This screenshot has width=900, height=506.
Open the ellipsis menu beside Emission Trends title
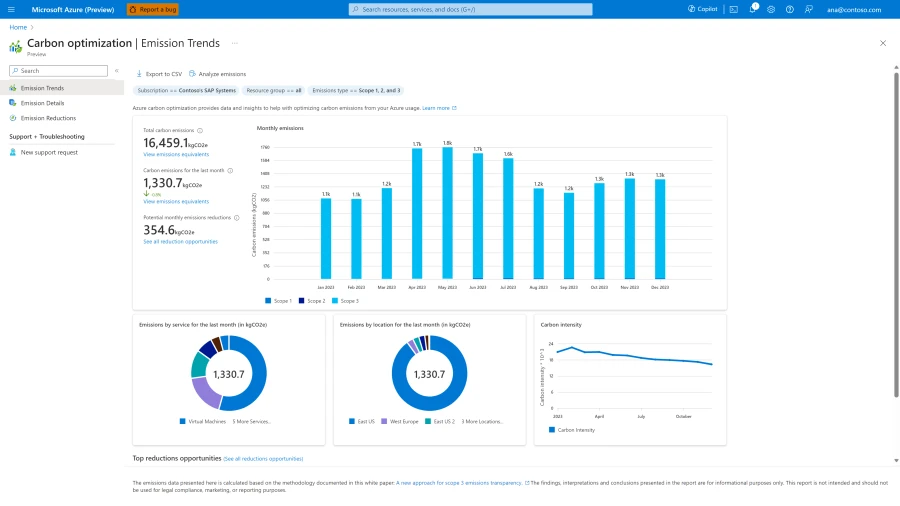[x=234, y=43]
